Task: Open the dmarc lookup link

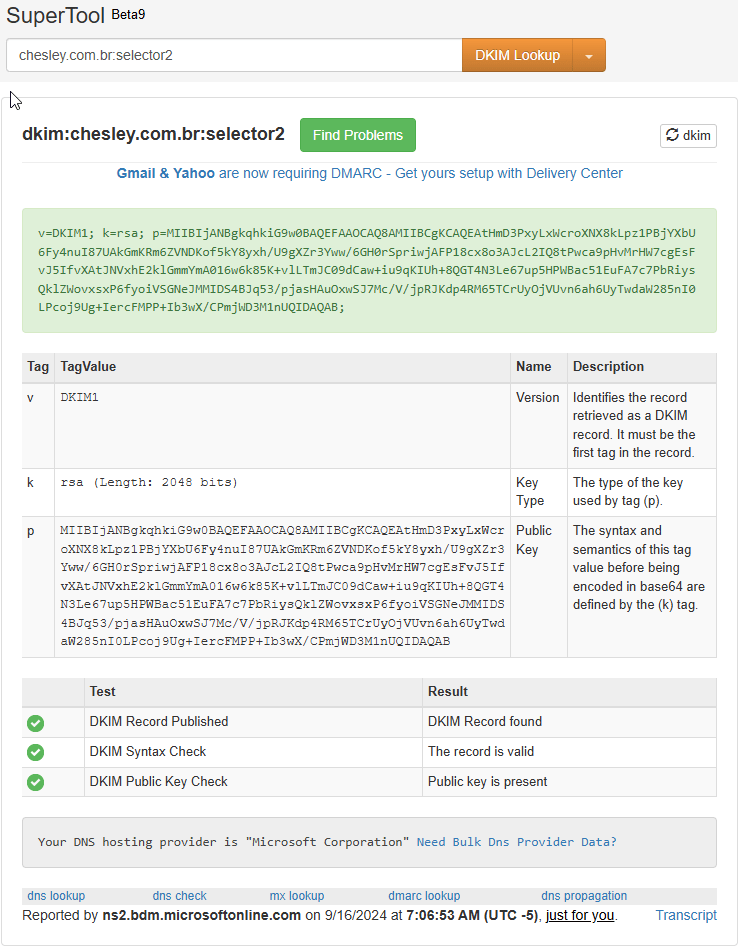Action: click(424, 896)
